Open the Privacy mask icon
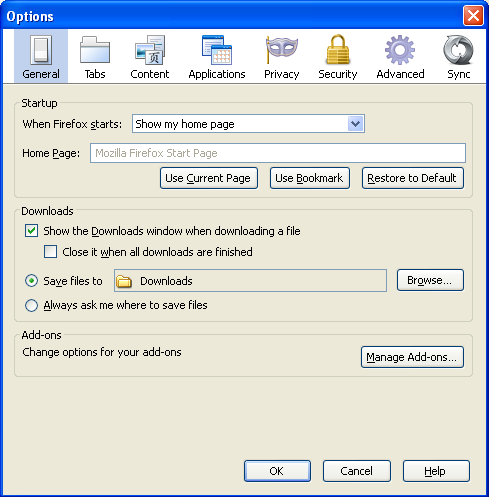Viewport: 489px width, 497px height. click(282, 50)
